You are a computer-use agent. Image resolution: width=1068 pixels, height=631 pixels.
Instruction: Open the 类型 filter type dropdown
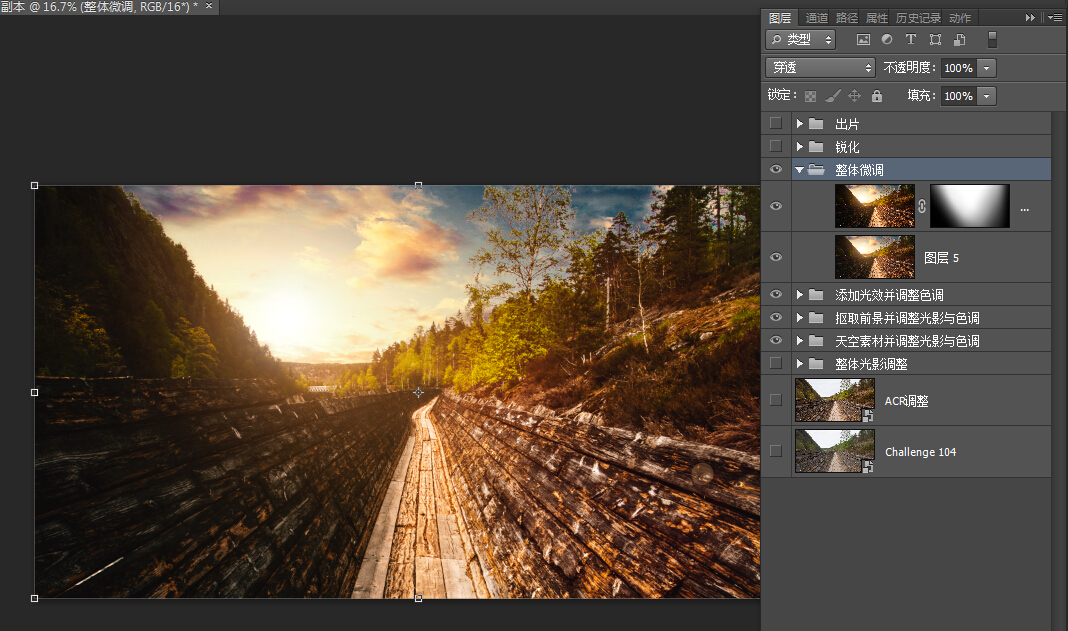click(x=800, y=40)
